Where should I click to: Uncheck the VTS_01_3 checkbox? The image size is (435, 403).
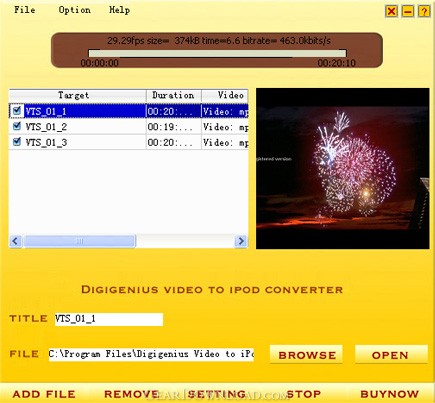click(17, 142)
